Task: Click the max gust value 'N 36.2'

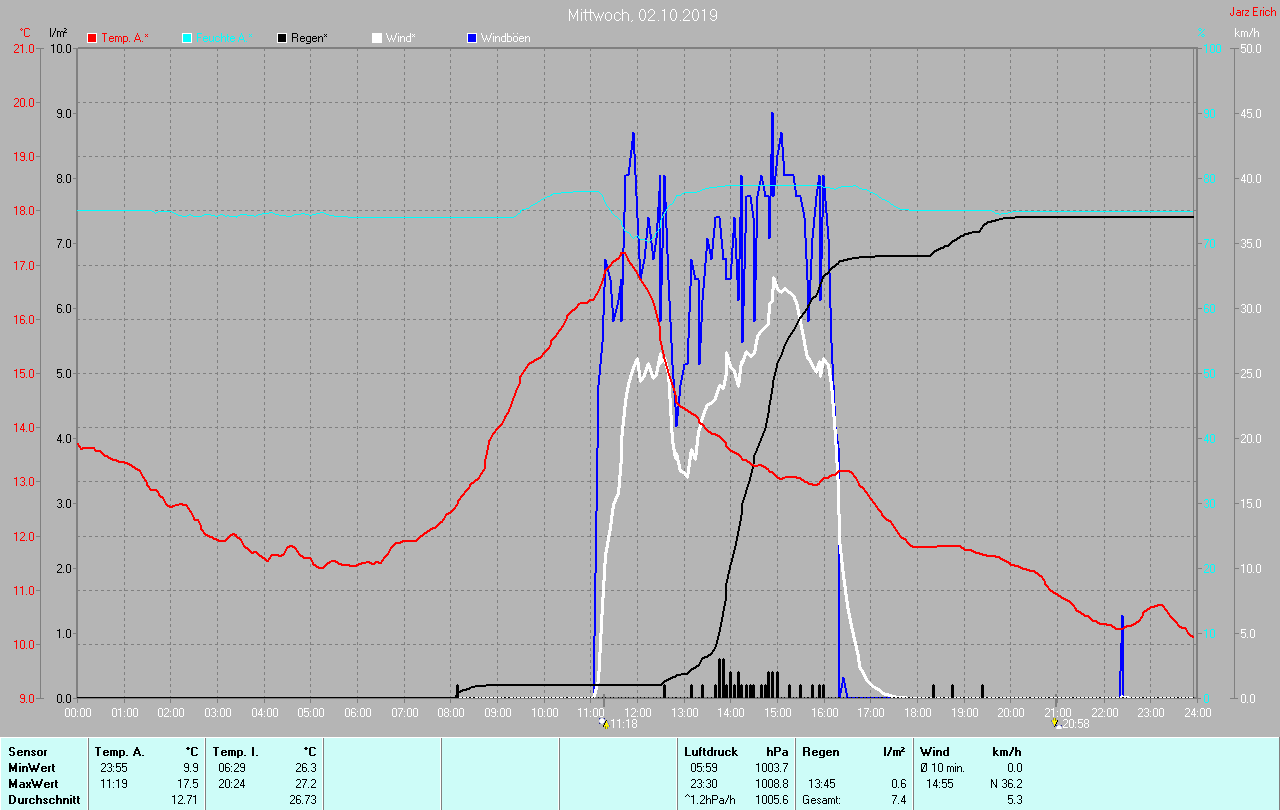Action: 1004,784
